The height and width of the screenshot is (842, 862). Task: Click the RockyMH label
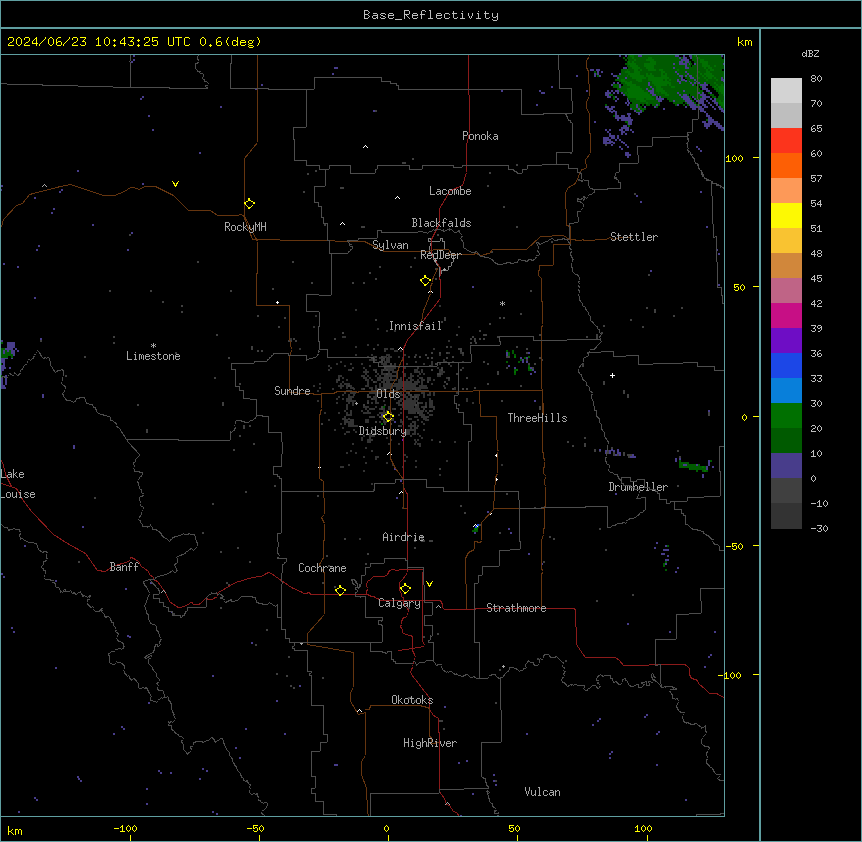[x=245, y=227]
